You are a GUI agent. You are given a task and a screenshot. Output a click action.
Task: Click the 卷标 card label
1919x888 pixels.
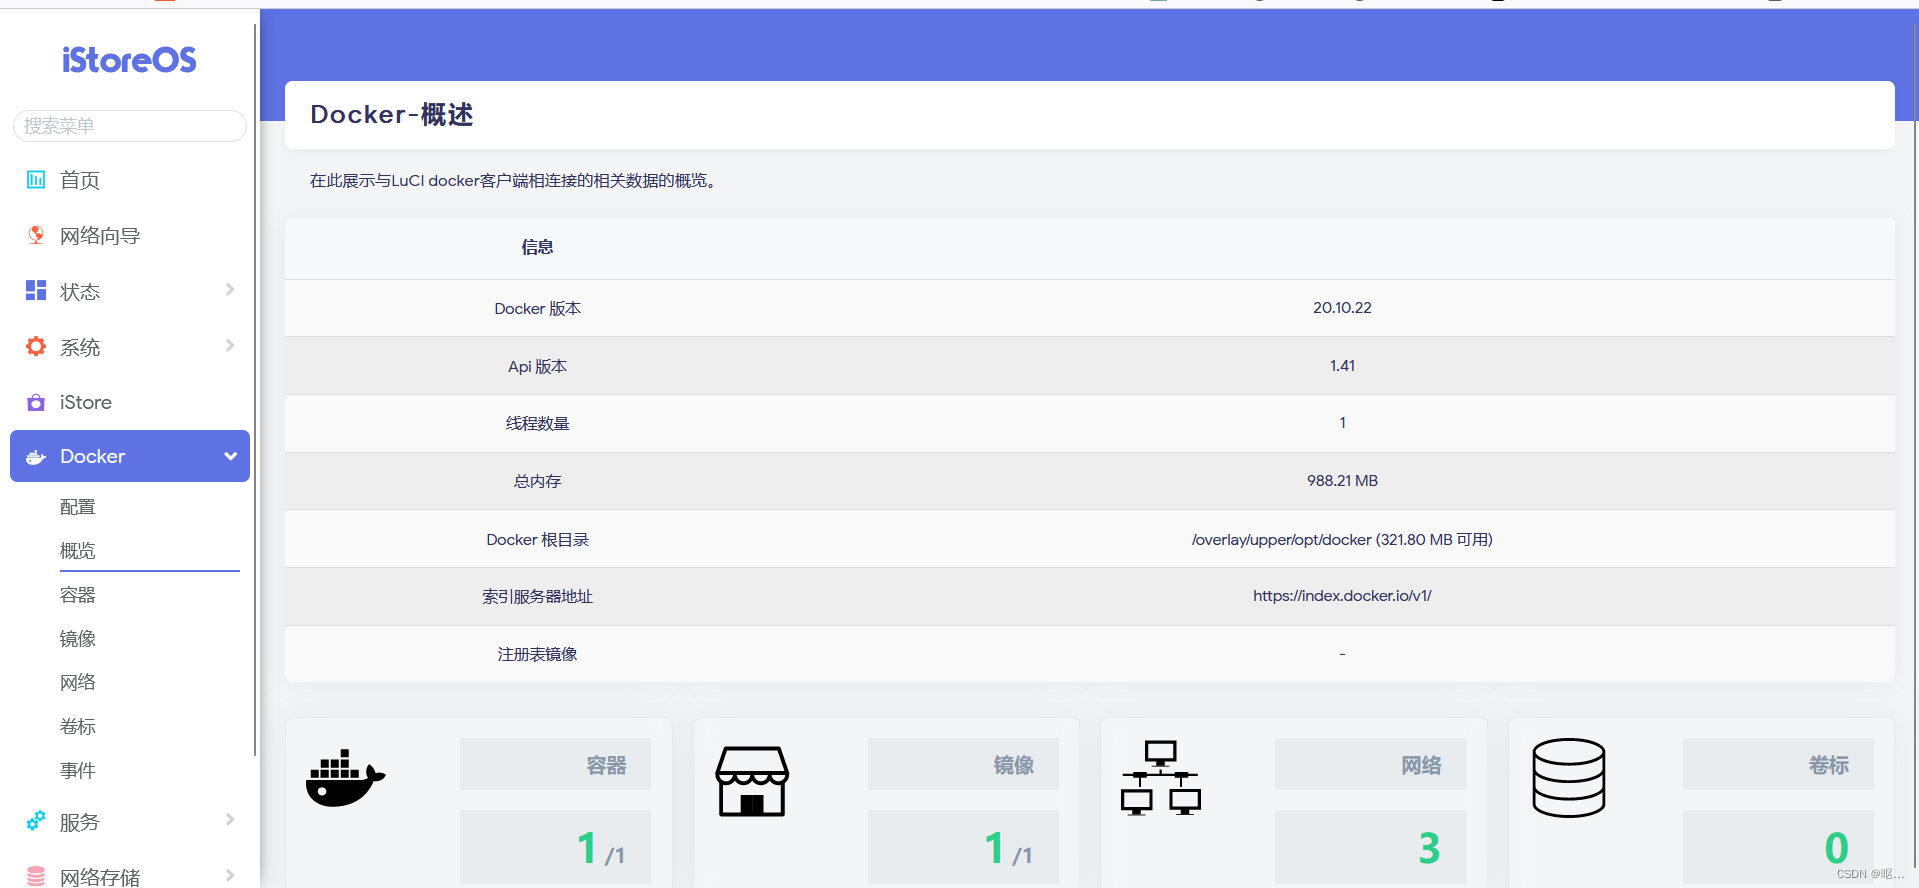pyautogui.click(x=1829, y=765)
